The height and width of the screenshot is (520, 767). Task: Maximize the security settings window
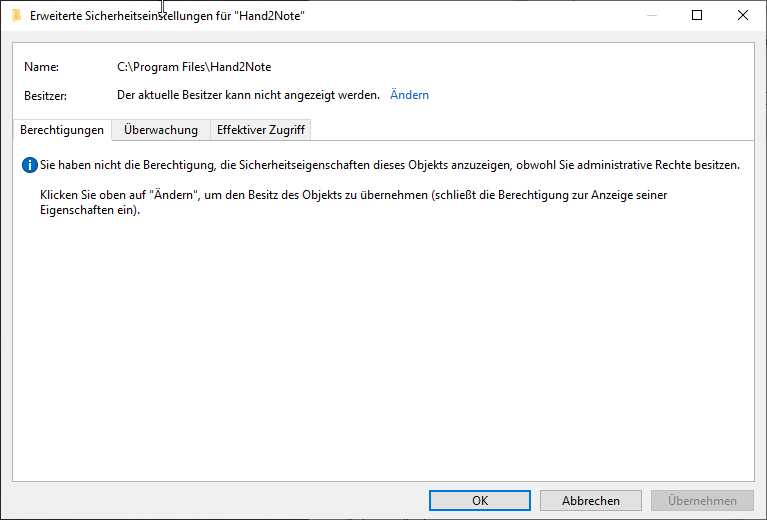[697, 15]
